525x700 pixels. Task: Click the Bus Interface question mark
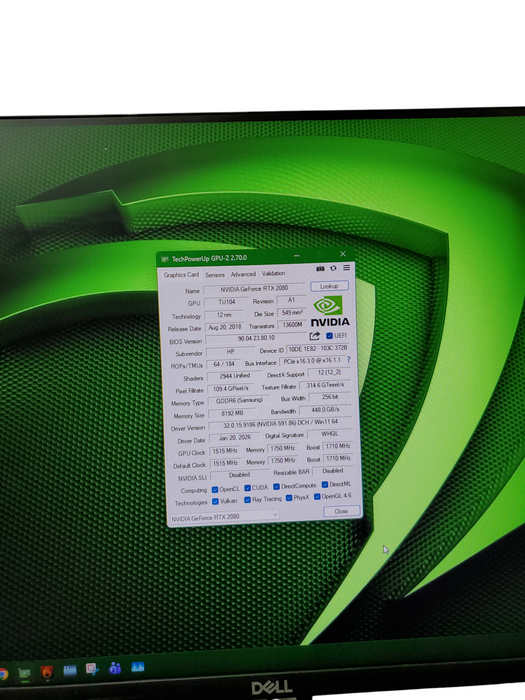(349, 359)
